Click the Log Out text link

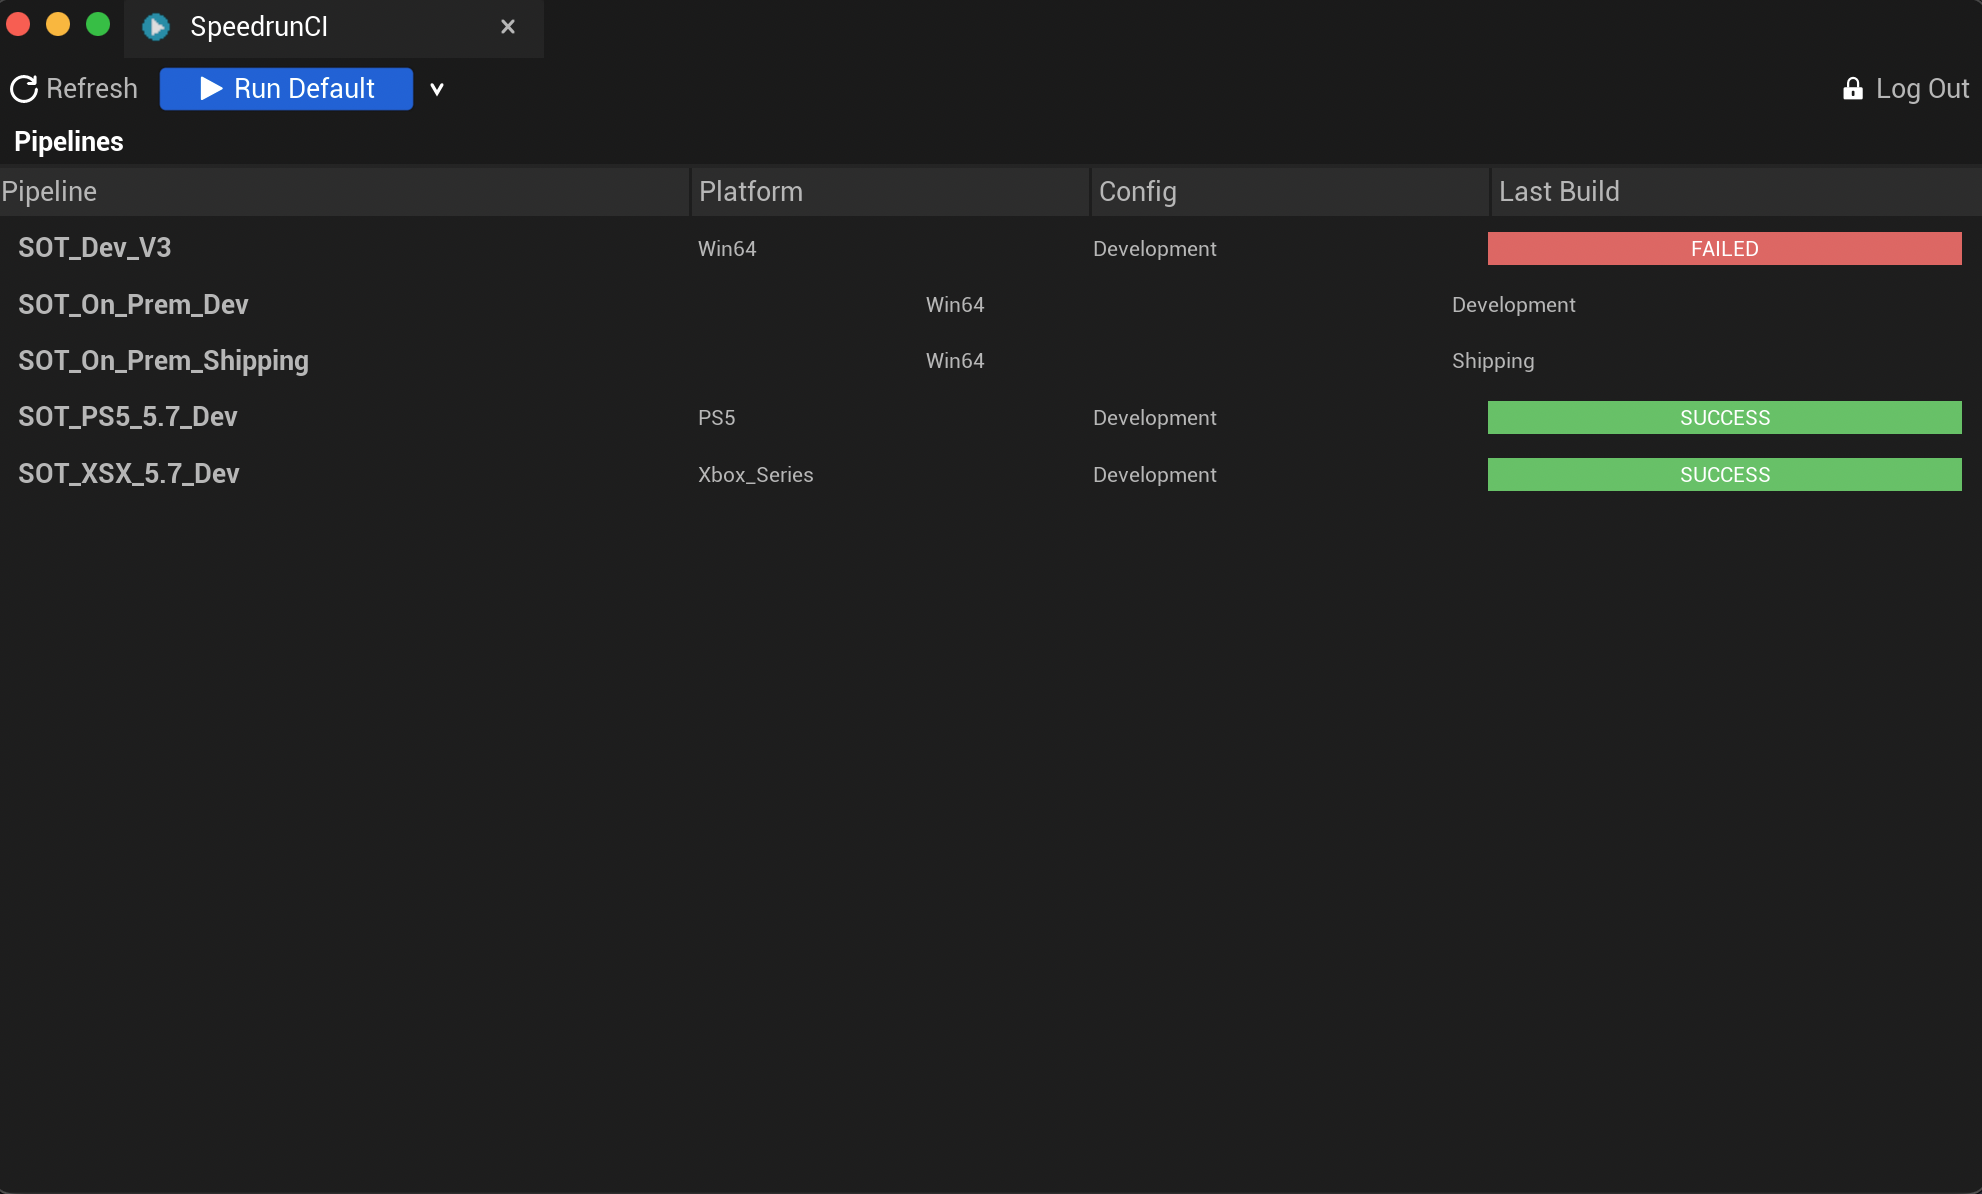pos(1922,89)
